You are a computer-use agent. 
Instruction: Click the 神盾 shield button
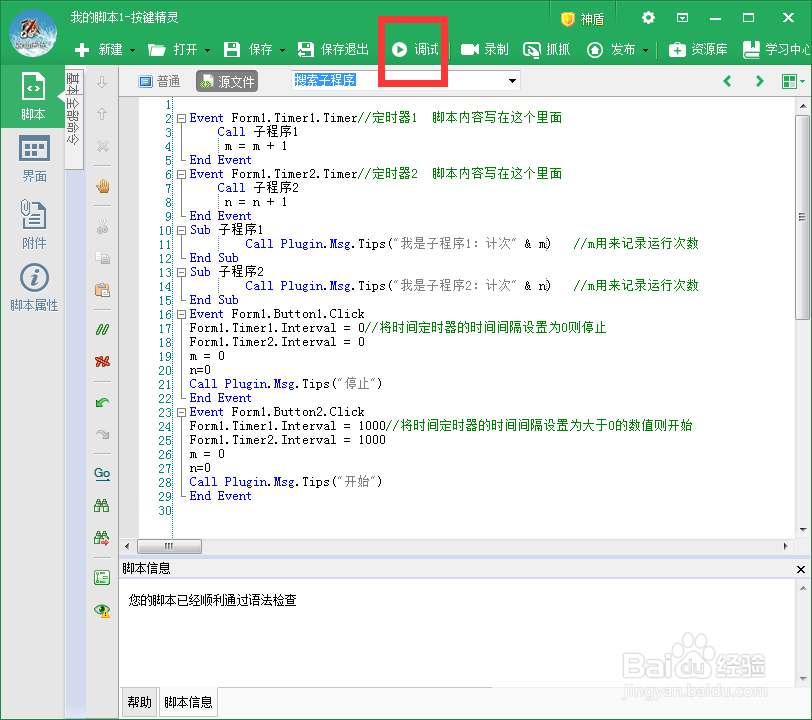tap(583, 19)
